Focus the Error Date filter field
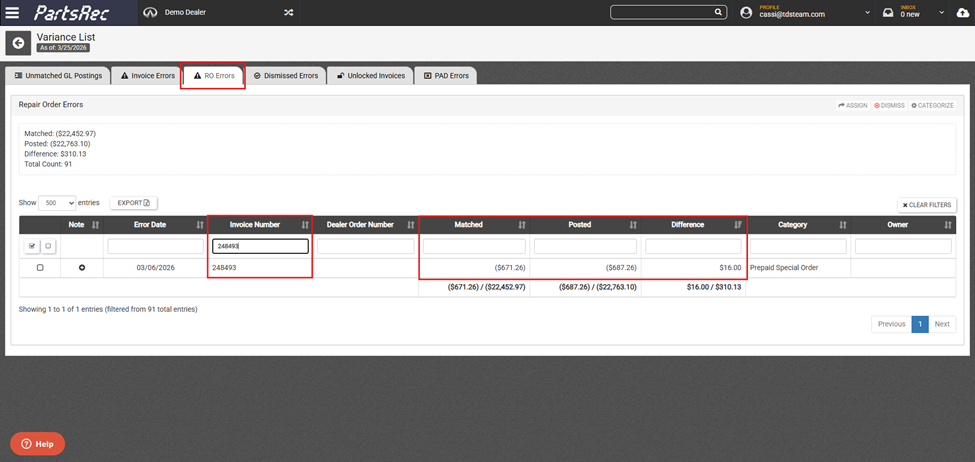975x462 pixels. coord(155,247)
